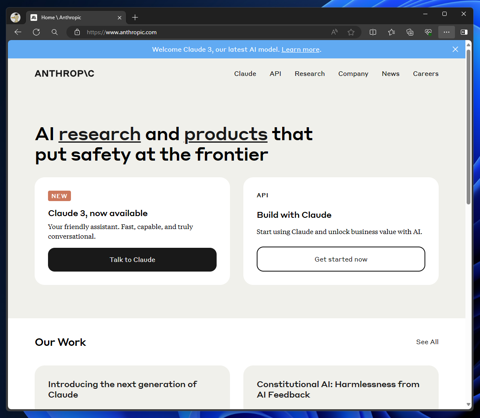
Task: Open a new tab with plus icon
Action: [135, 17]
